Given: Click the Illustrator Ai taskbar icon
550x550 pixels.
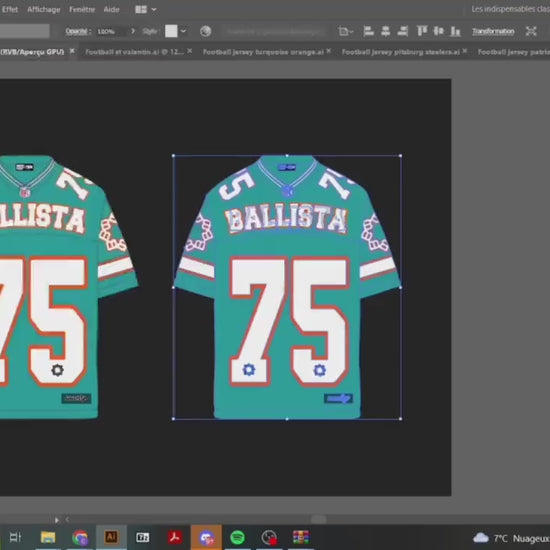Looking at the screenshot, I should click(111, 537).
